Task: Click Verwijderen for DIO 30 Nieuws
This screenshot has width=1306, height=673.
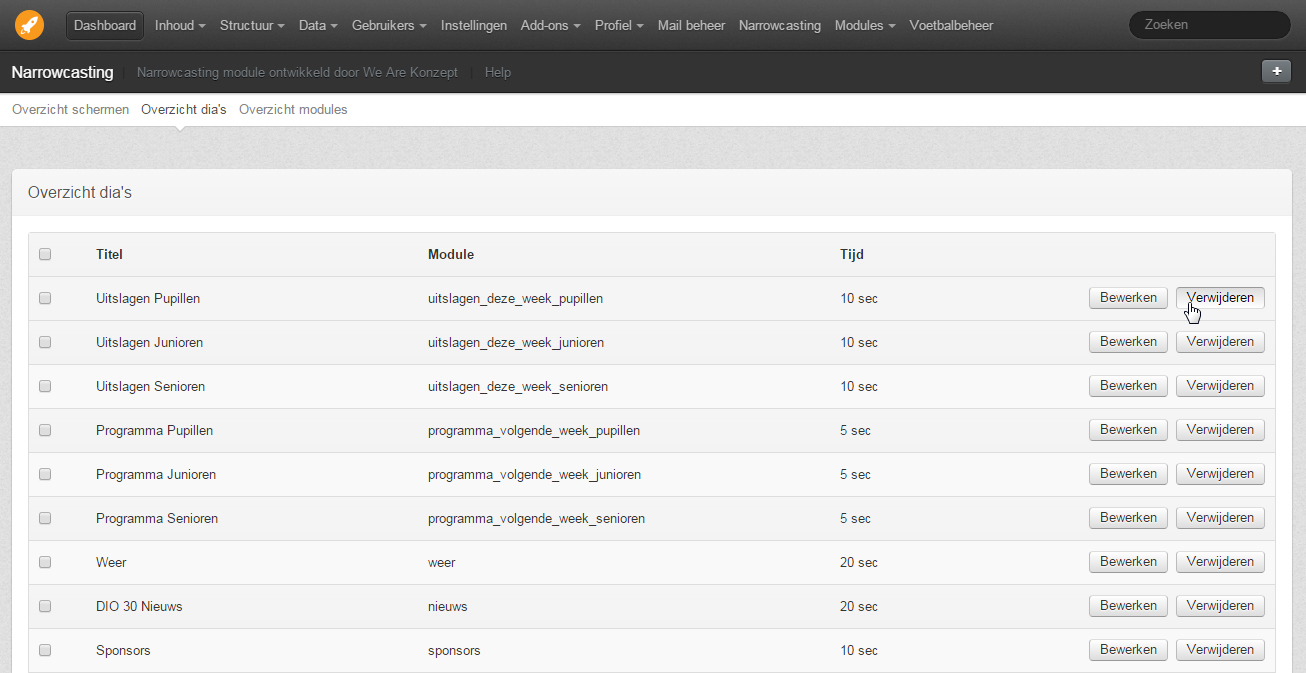Action: [x=1220, y=606]
